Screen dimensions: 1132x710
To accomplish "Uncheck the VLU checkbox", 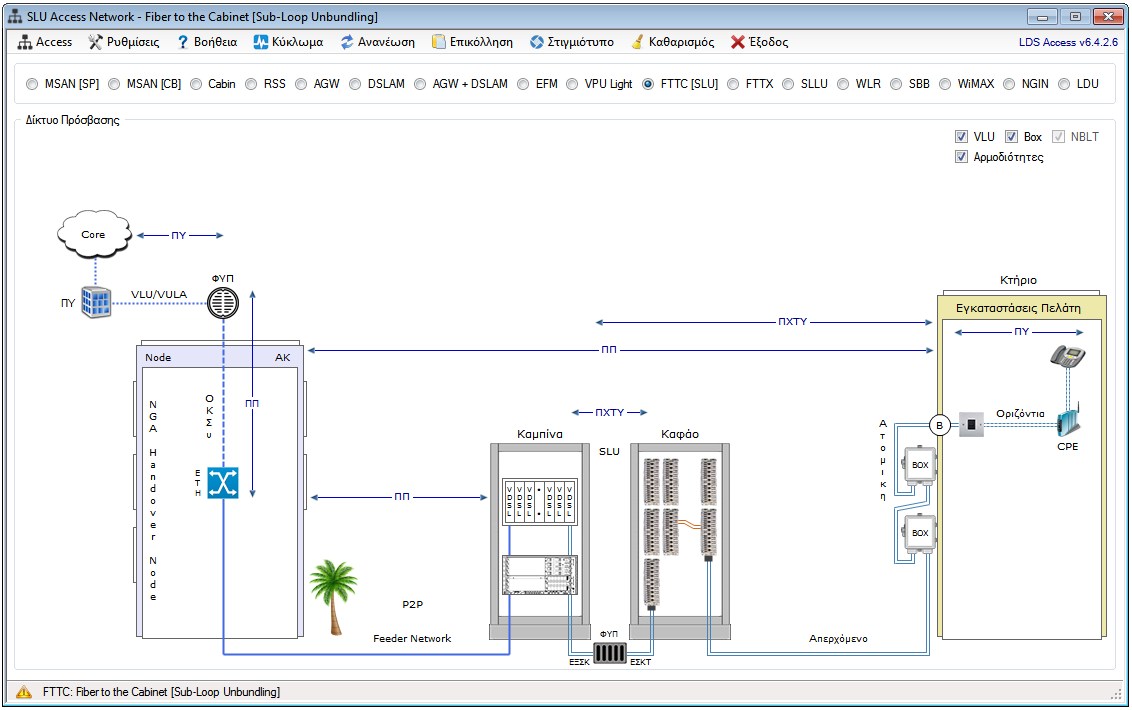I will tap(961, 137).
